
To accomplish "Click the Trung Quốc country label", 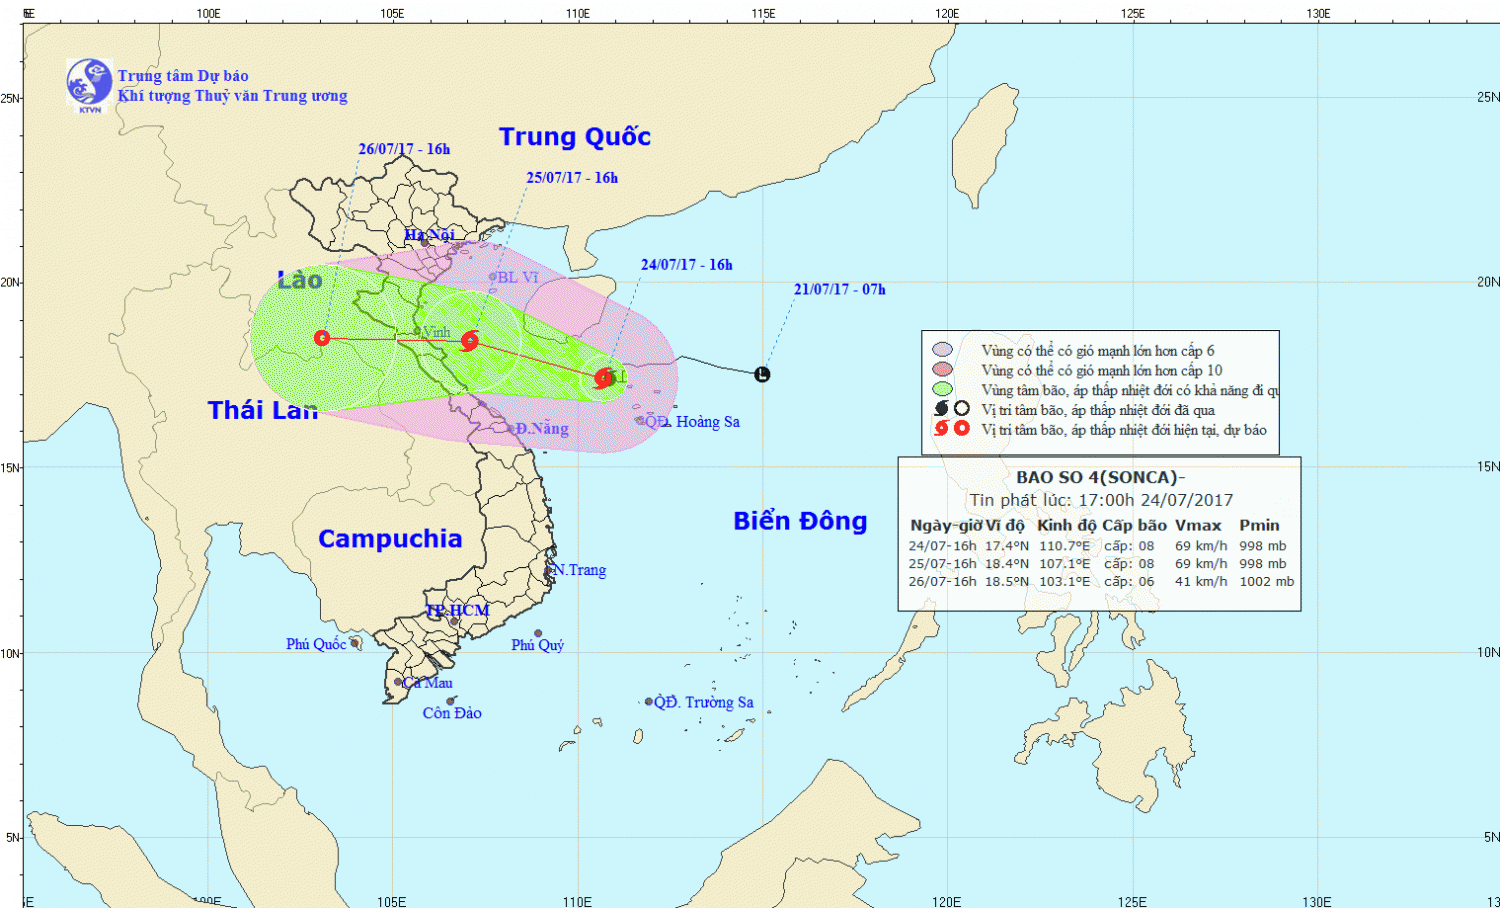I will 575,137.
